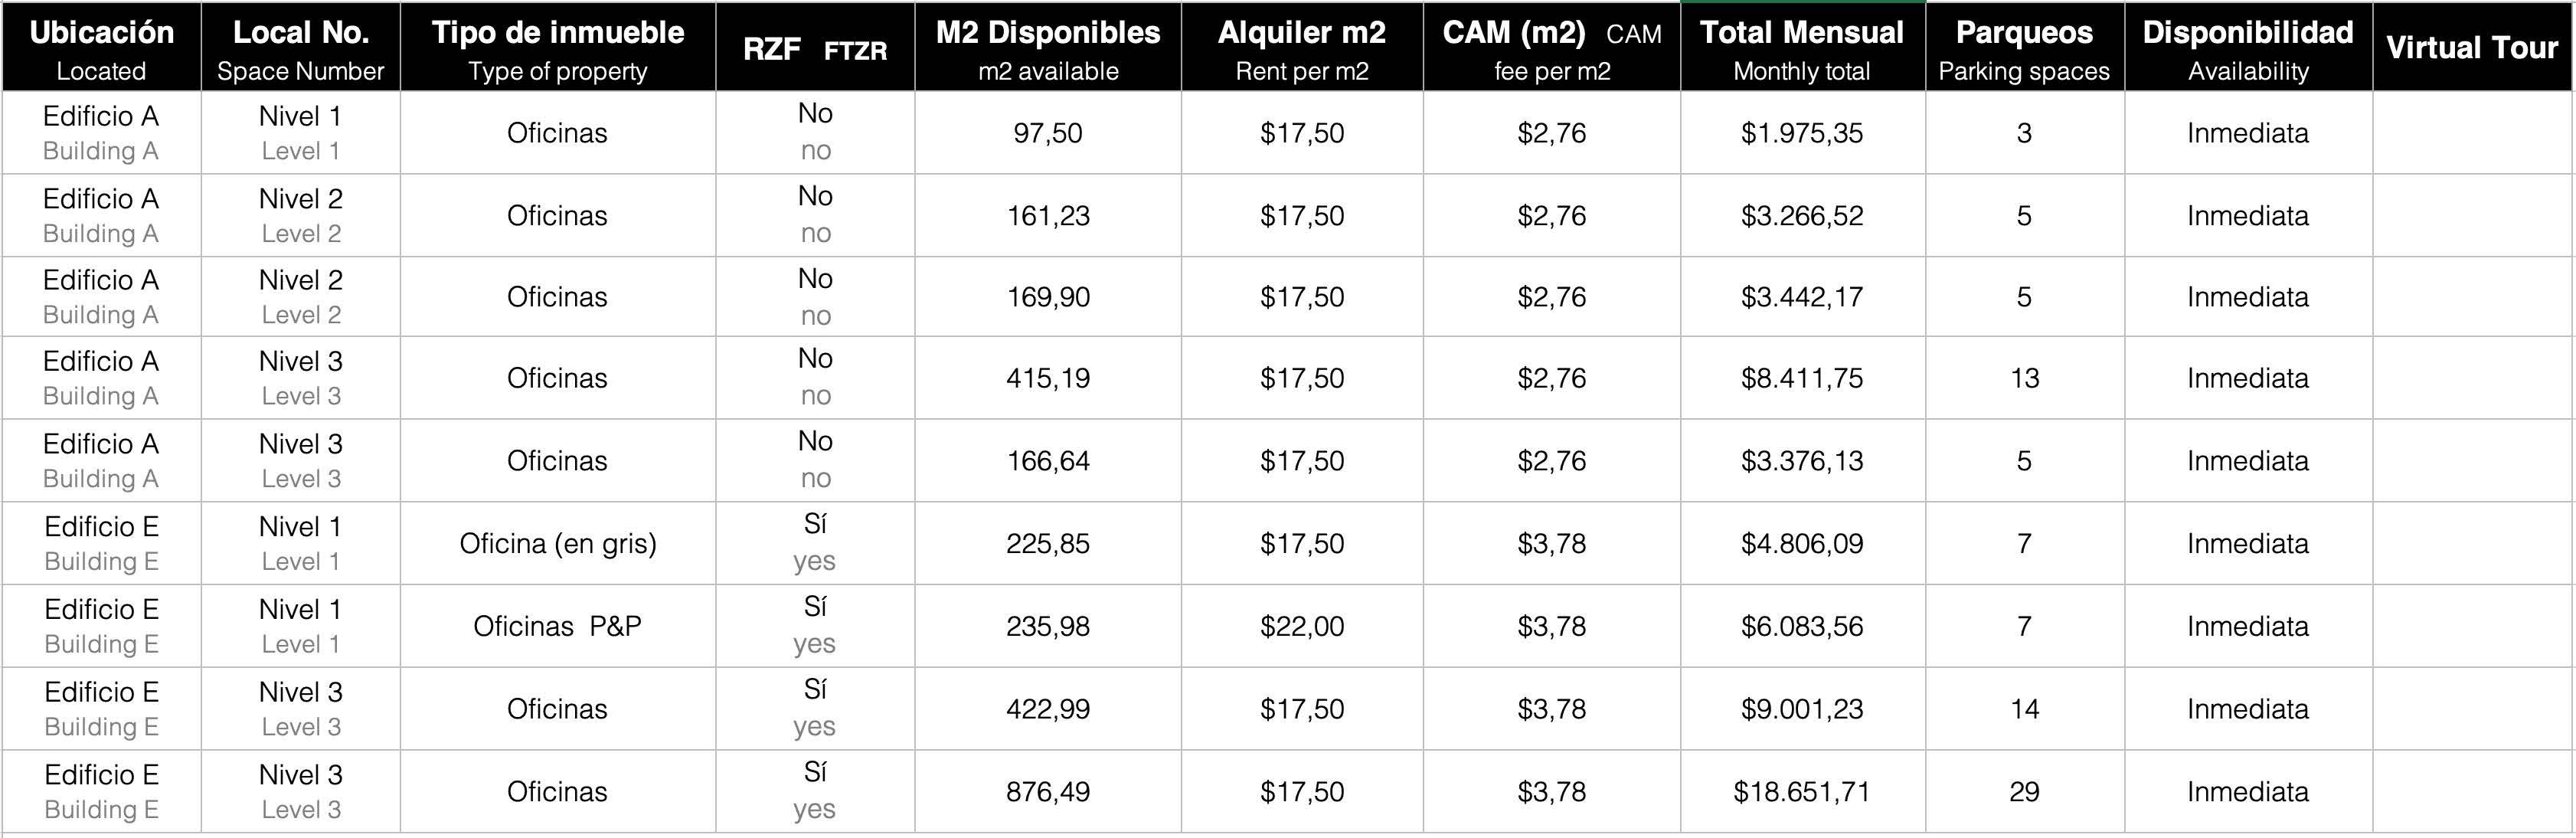Select the Oficina (en gris) cell
The height and width of the screenshot is (838, 2576).
click(x=558, y=543)
